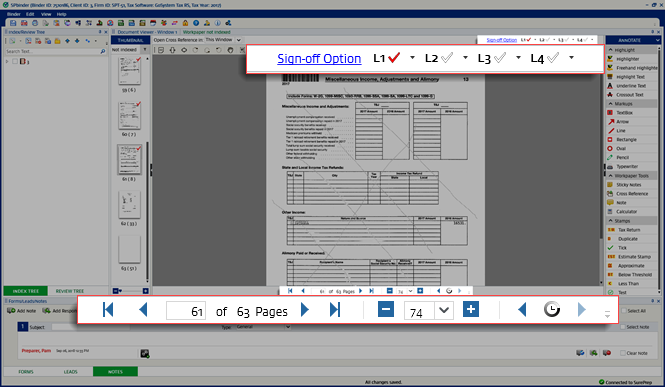Apply the Approximate stamp
This screenshot has height=387, width=665.
pos(631,266)
